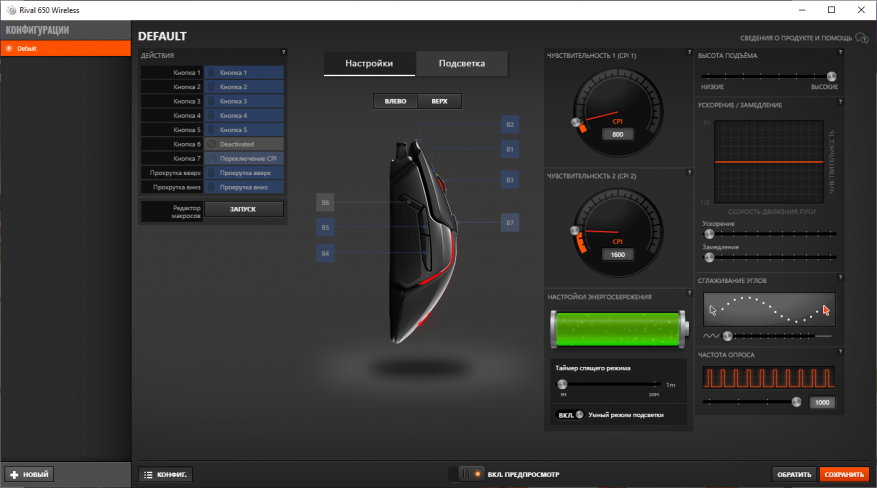
Task: Click help icon for Сглаживание углов
Action: click(840, 277)
